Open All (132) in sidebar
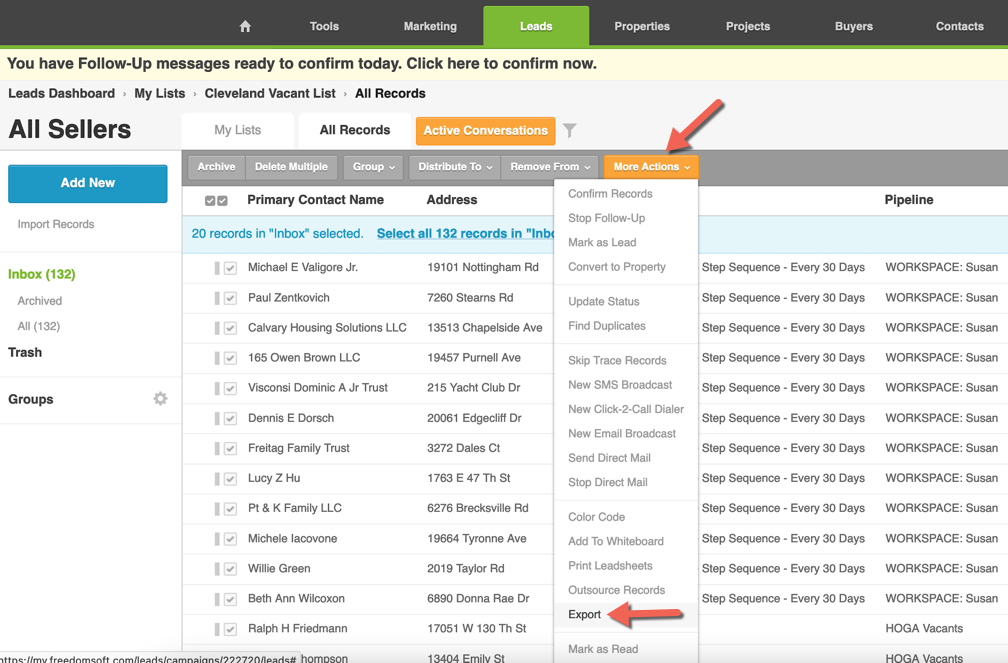Viewport: 1008px width, 663px height. (x=39, y=327)
